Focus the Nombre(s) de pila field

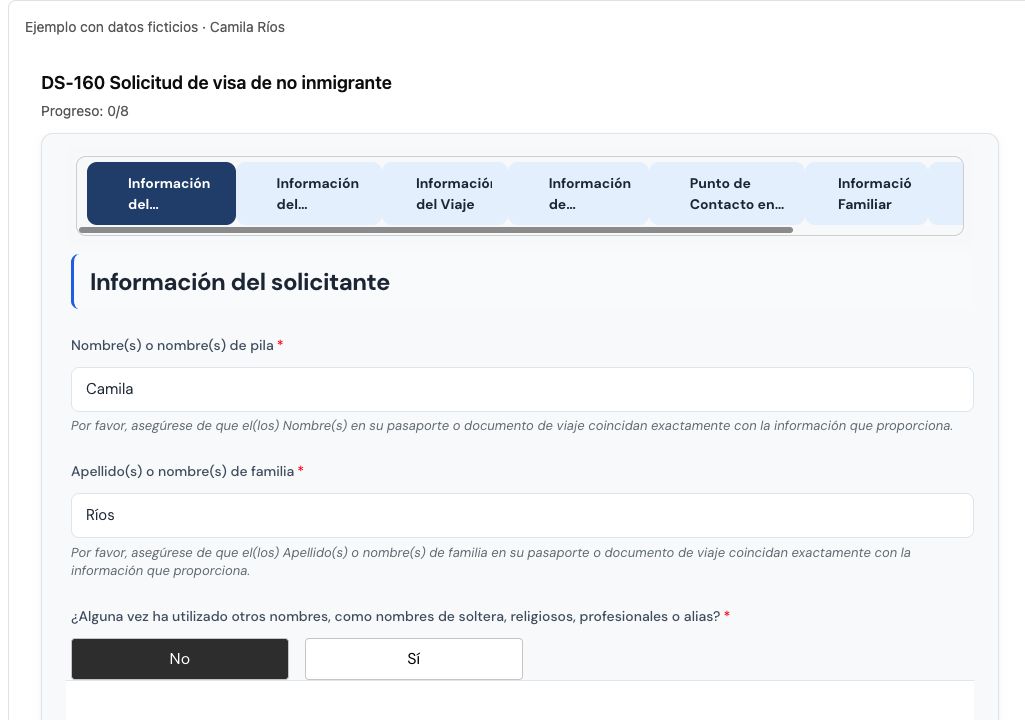pyautogui.click(x=522, y=389)
